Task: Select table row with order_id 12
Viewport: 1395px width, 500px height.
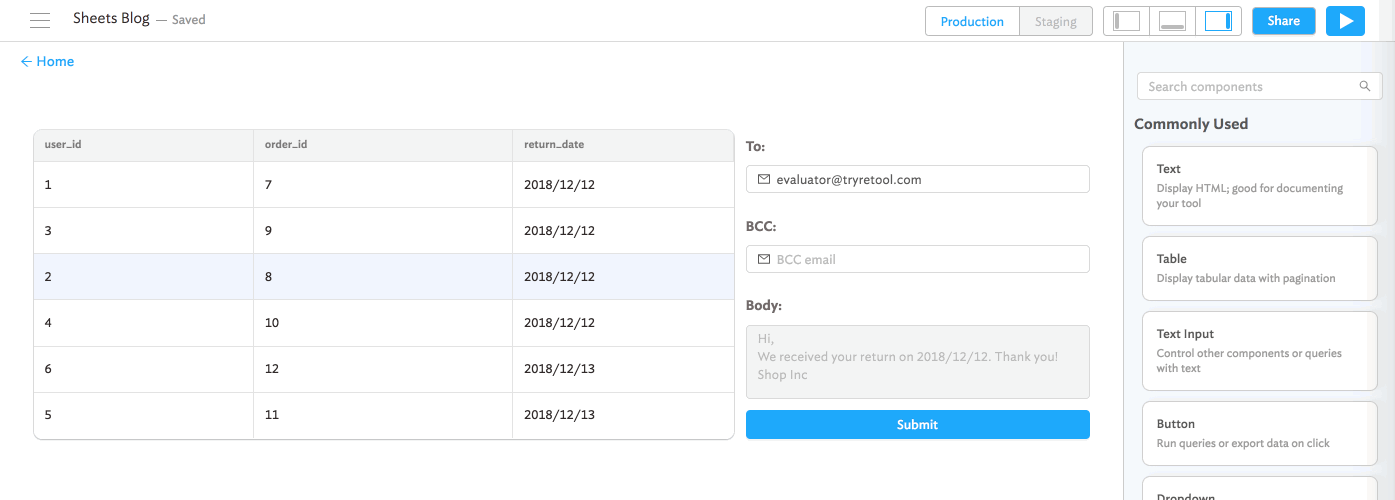Action: click(383, 369)
